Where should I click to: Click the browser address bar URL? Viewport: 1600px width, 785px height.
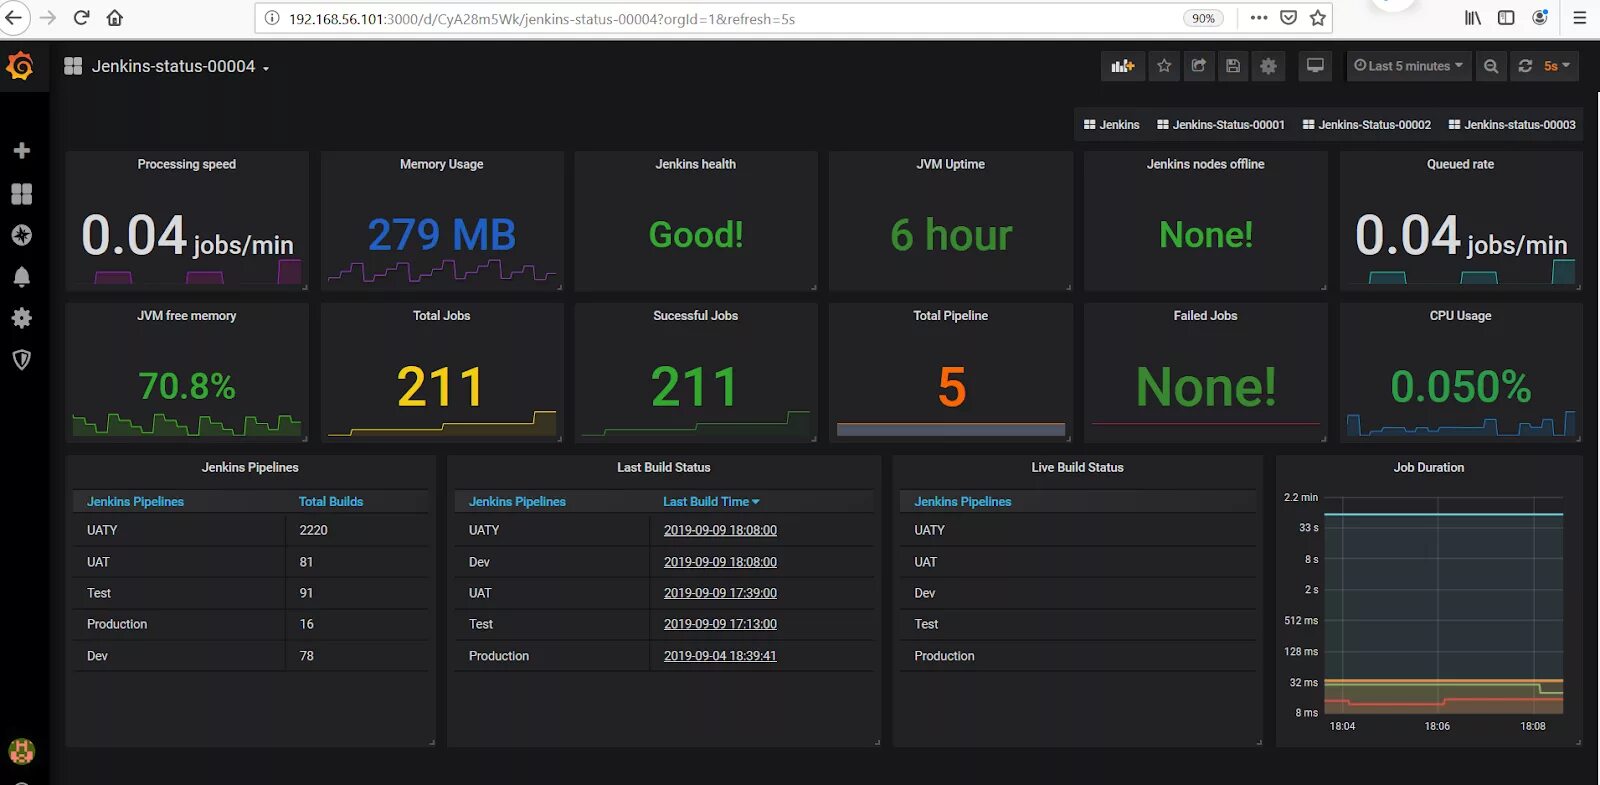point(541,18)
